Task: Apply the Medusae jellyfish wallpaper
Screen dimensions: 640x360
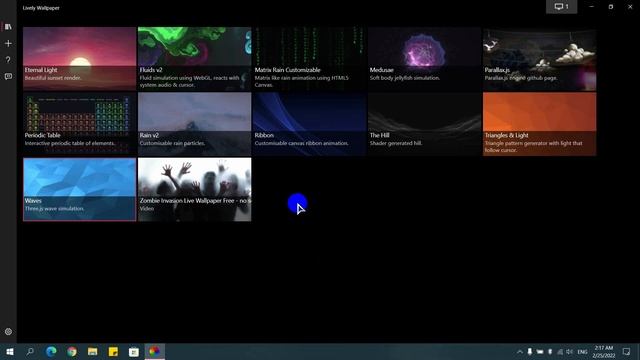Action: tap(424, 59)
